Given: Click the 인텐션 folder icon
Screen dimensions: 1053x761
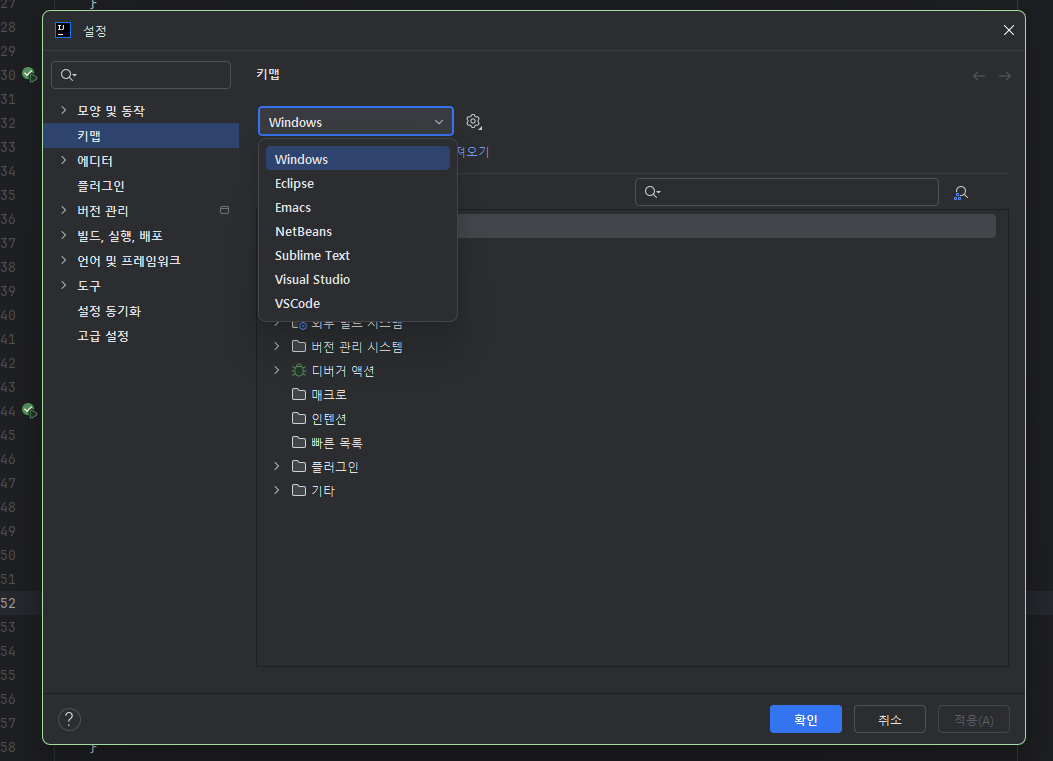Looking at the screenshot, I should pyautogui.click(x=299, y=418).
